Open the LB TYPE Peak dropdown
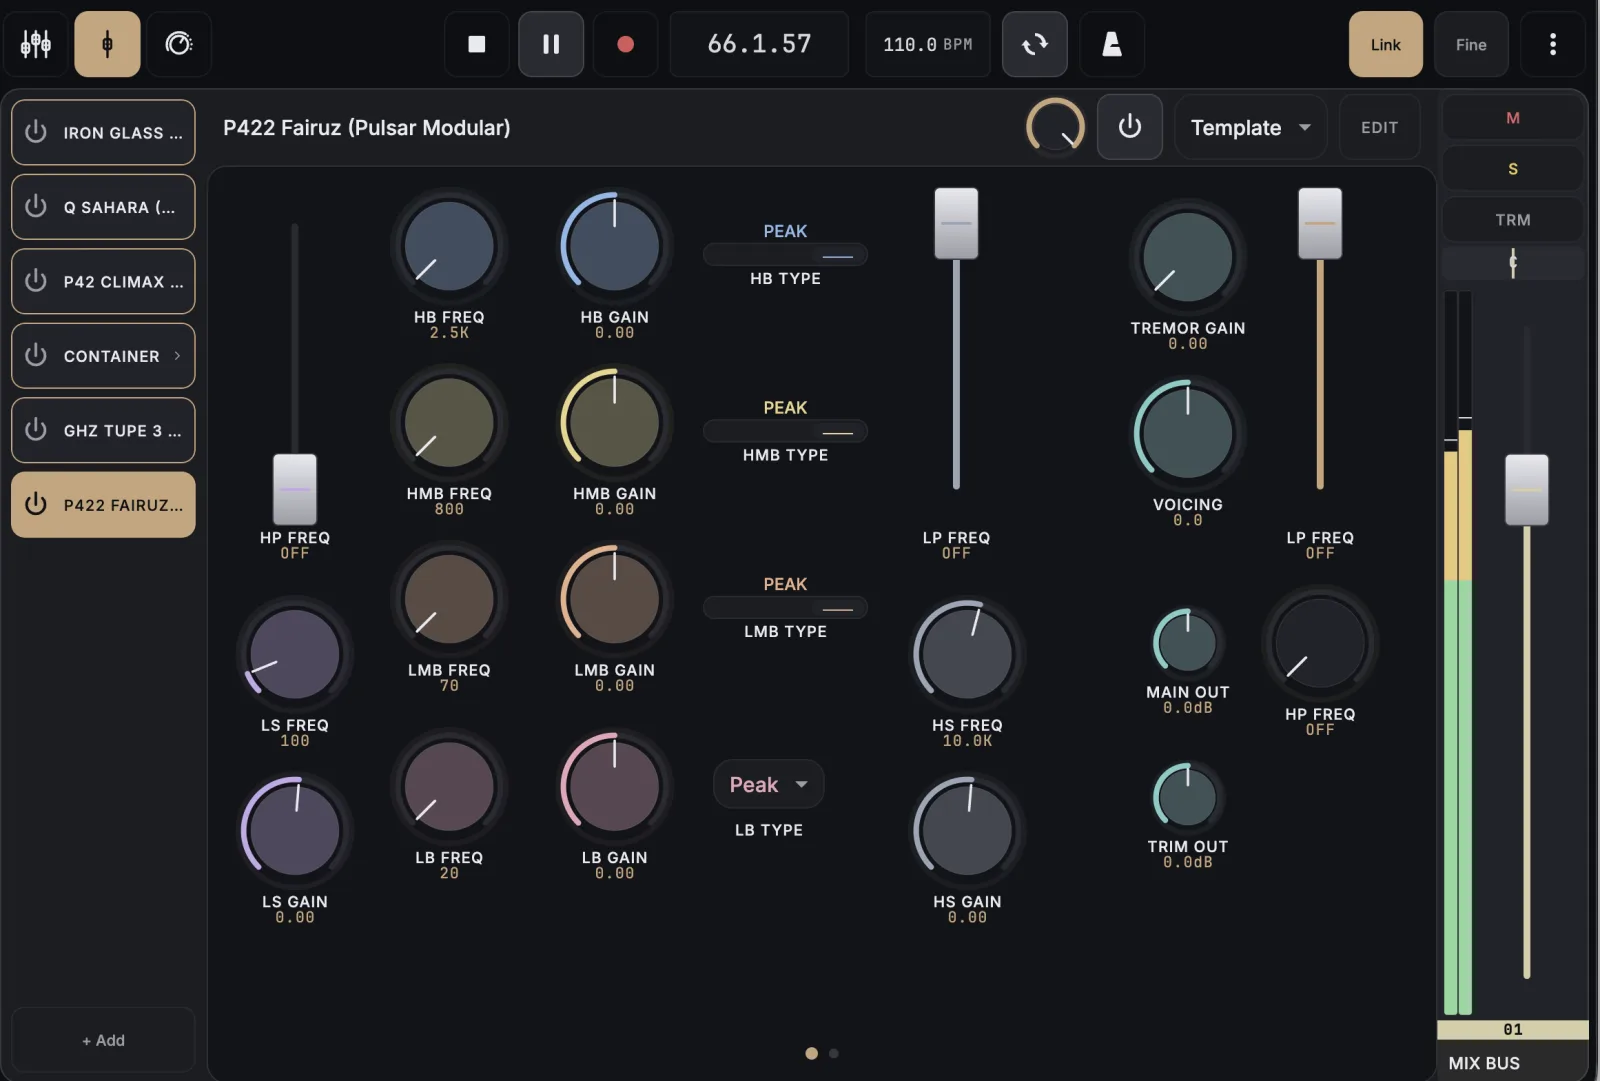 [768, 785]
